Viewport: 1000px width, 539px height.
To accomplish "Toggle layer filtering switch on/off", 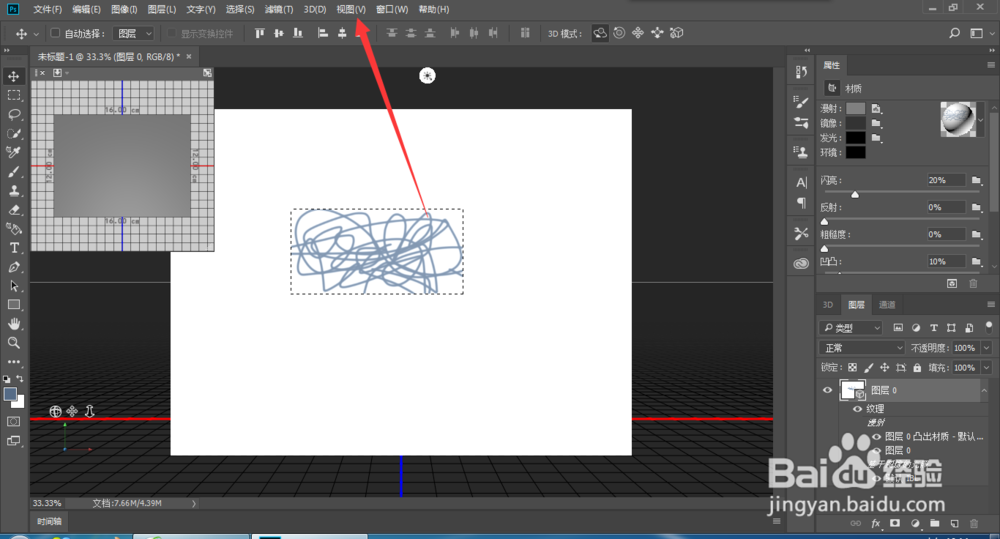I will pos(989,327).
